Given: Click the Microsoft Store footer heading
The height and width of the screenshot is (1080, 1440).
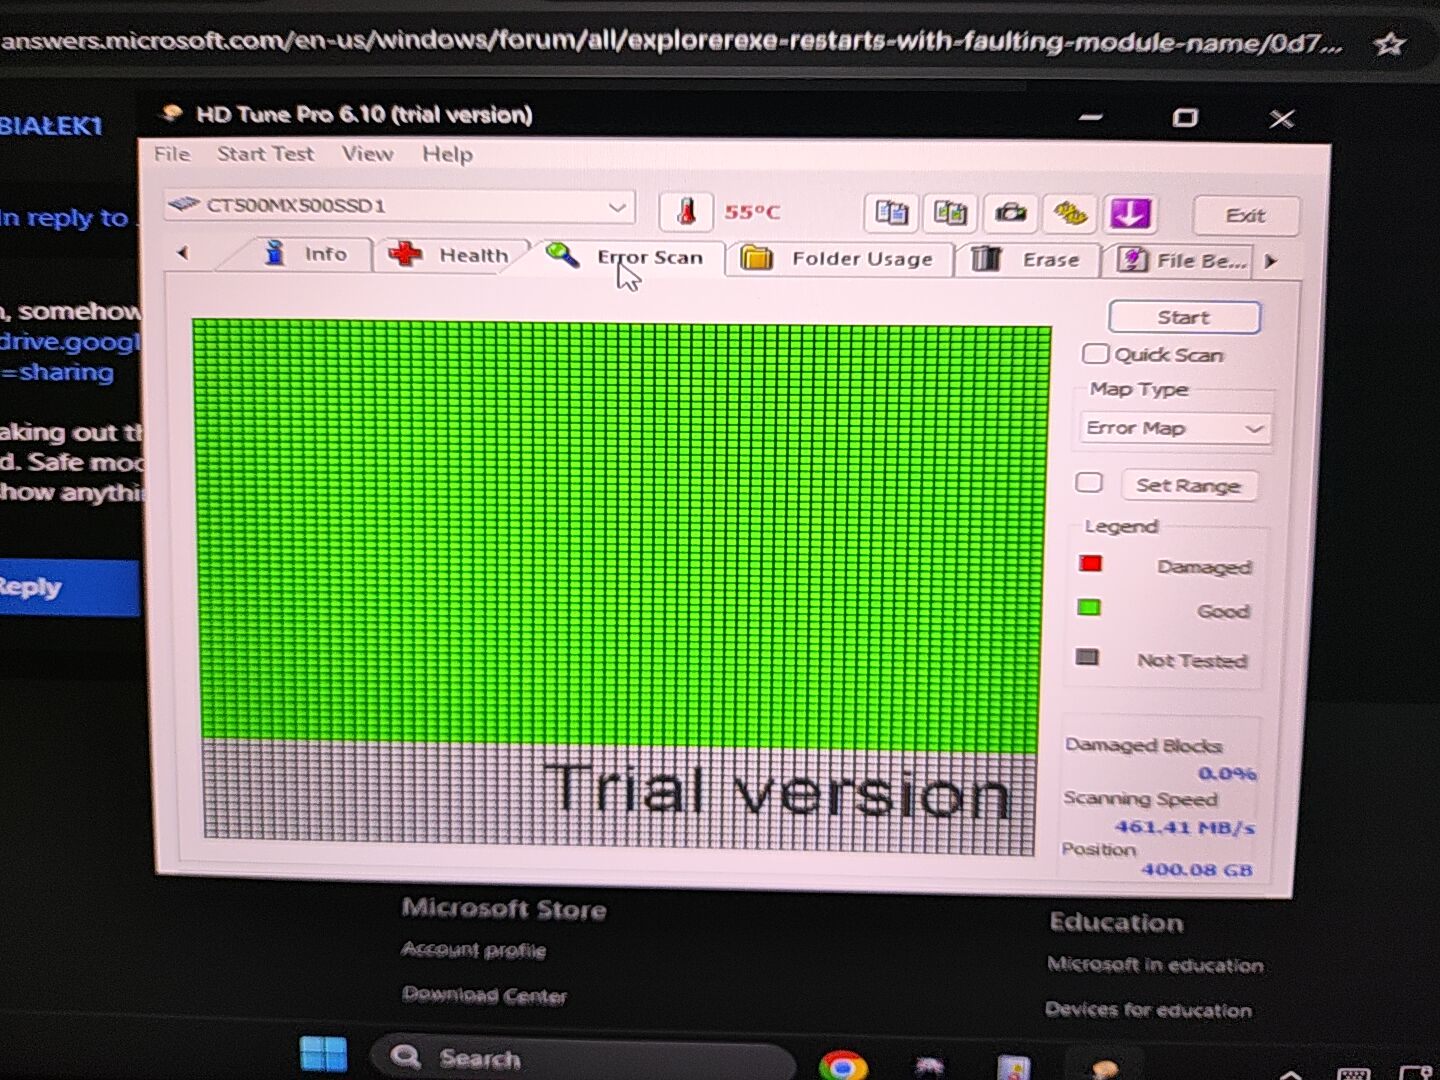Looking at the screenshot, I should (x=504, y=909).
